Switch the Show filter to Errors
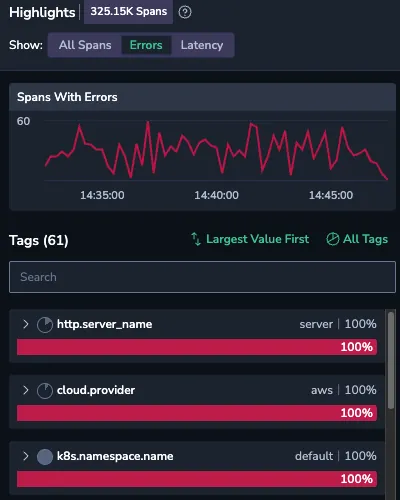The width and height of the screenshot is (400, 500). (146, 45)
